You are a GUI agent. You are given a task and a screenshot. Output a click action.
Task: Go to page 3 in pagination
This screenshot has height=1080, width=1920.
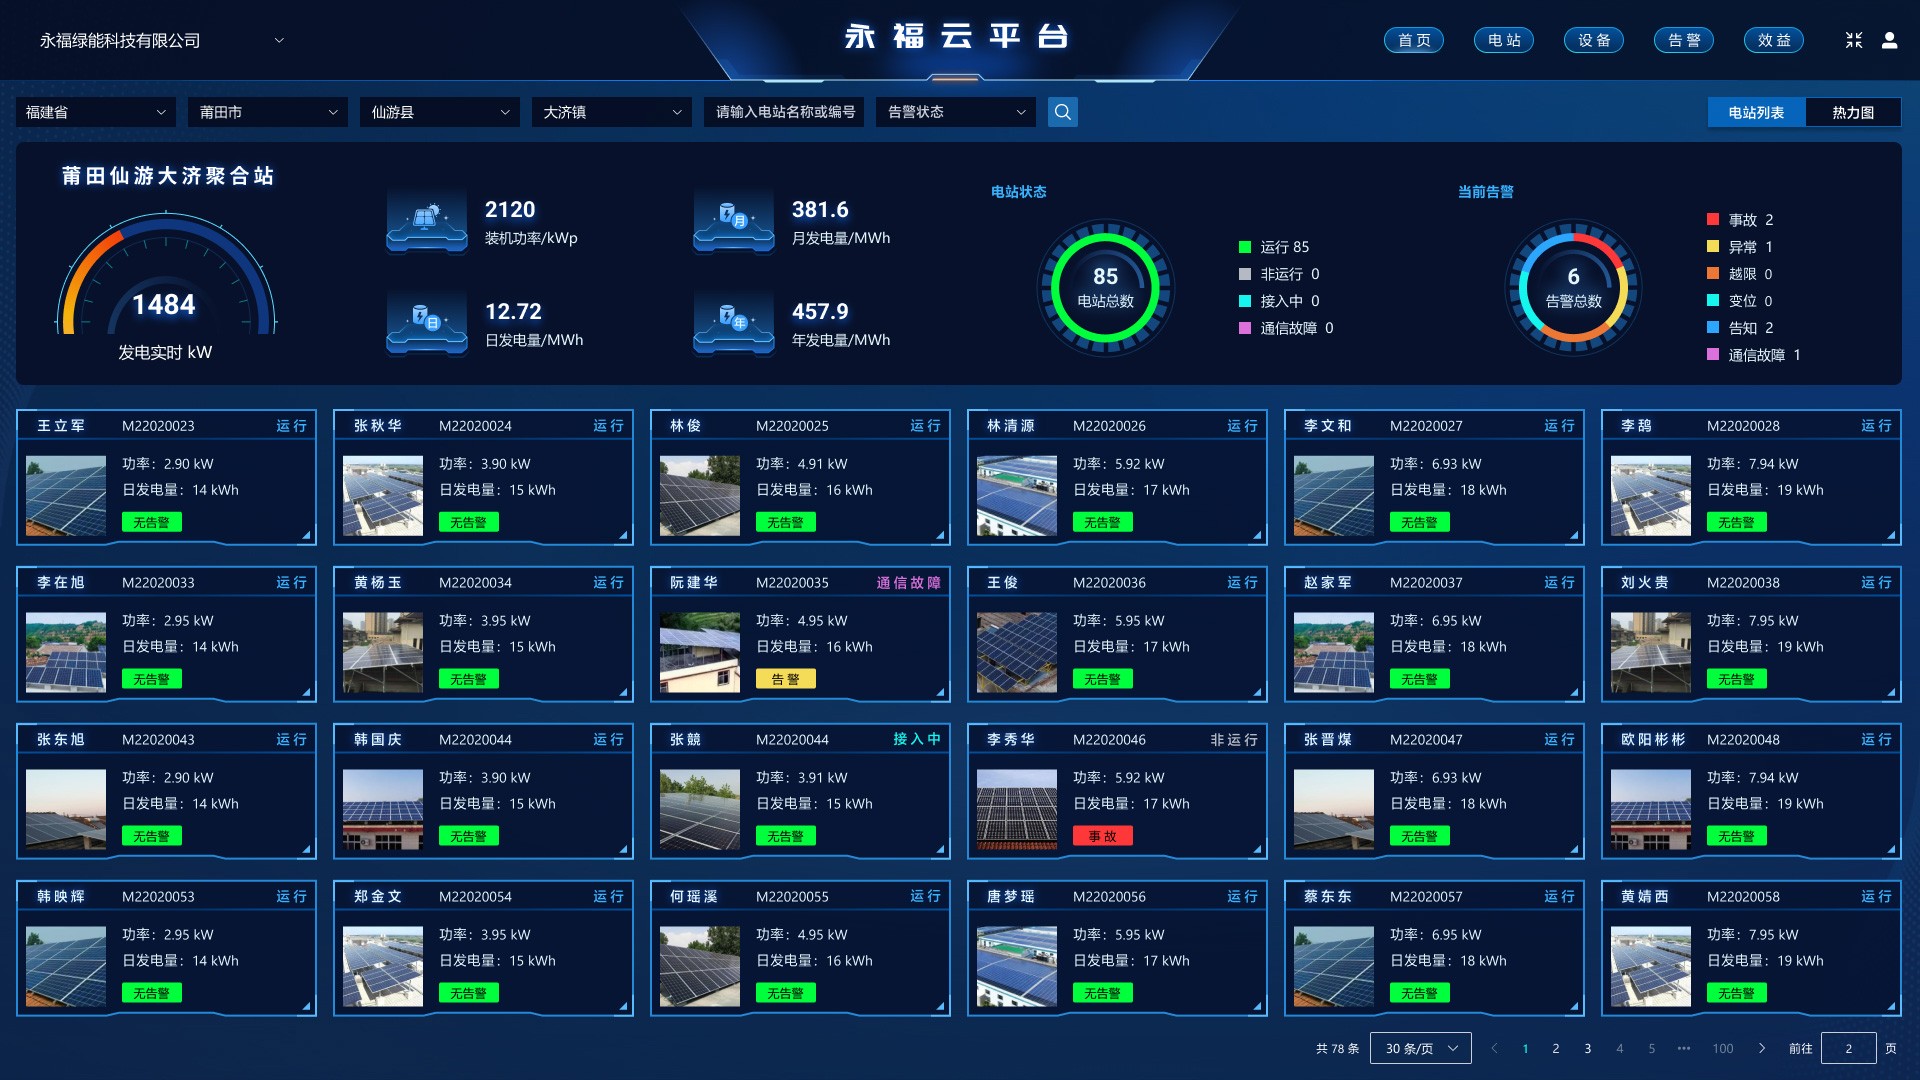coord(1587,1048)
